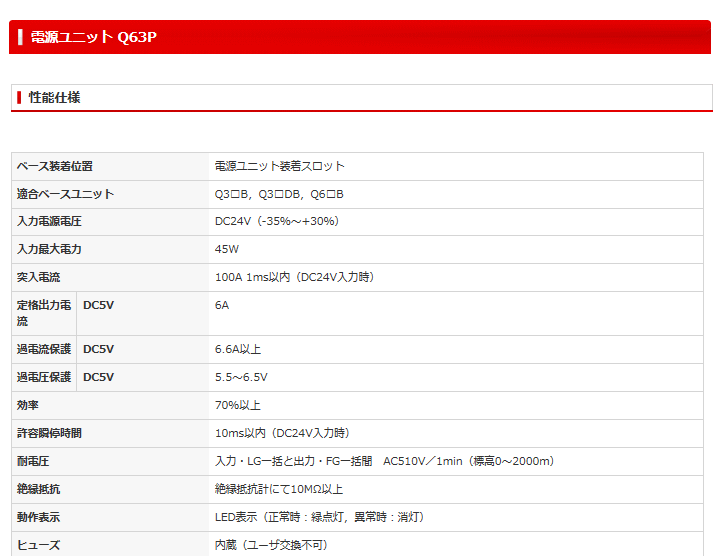Click DC5V in the 定格出力電流 row
The width and height of the screenshot is (715, 556).
tap(98, 305)
